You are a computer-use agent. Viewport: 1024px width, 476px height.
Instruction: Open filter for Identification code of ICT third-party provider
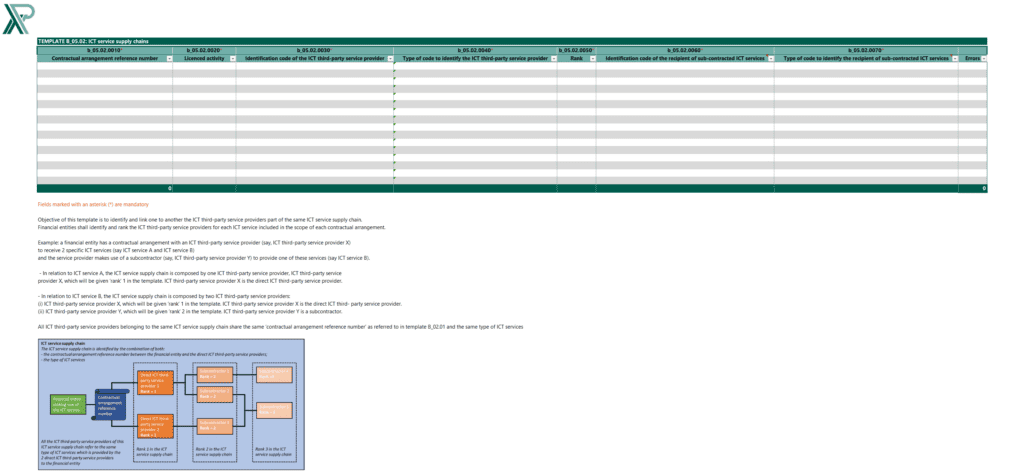pyautogui.click(x=390, y=59)
